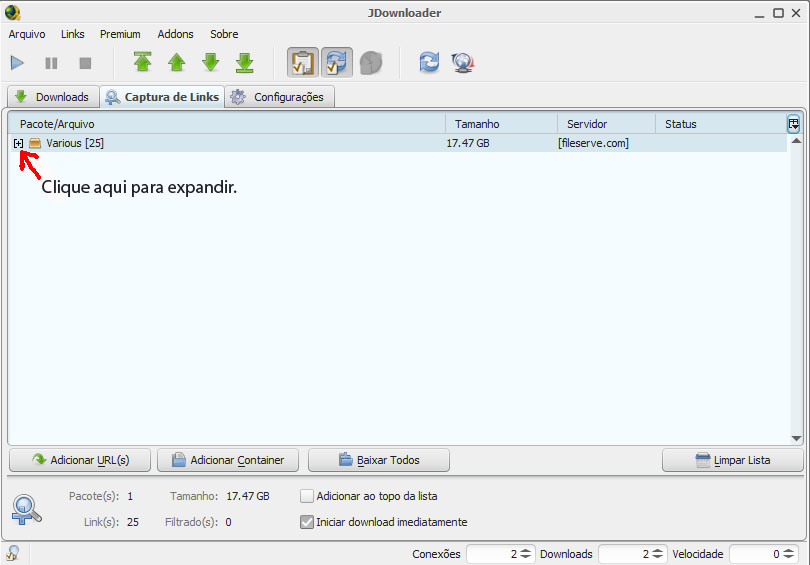The height and width of the screenshot is (565, 810).
Task: Click the list scrollbar down arrow
Action: coord(796,438)
